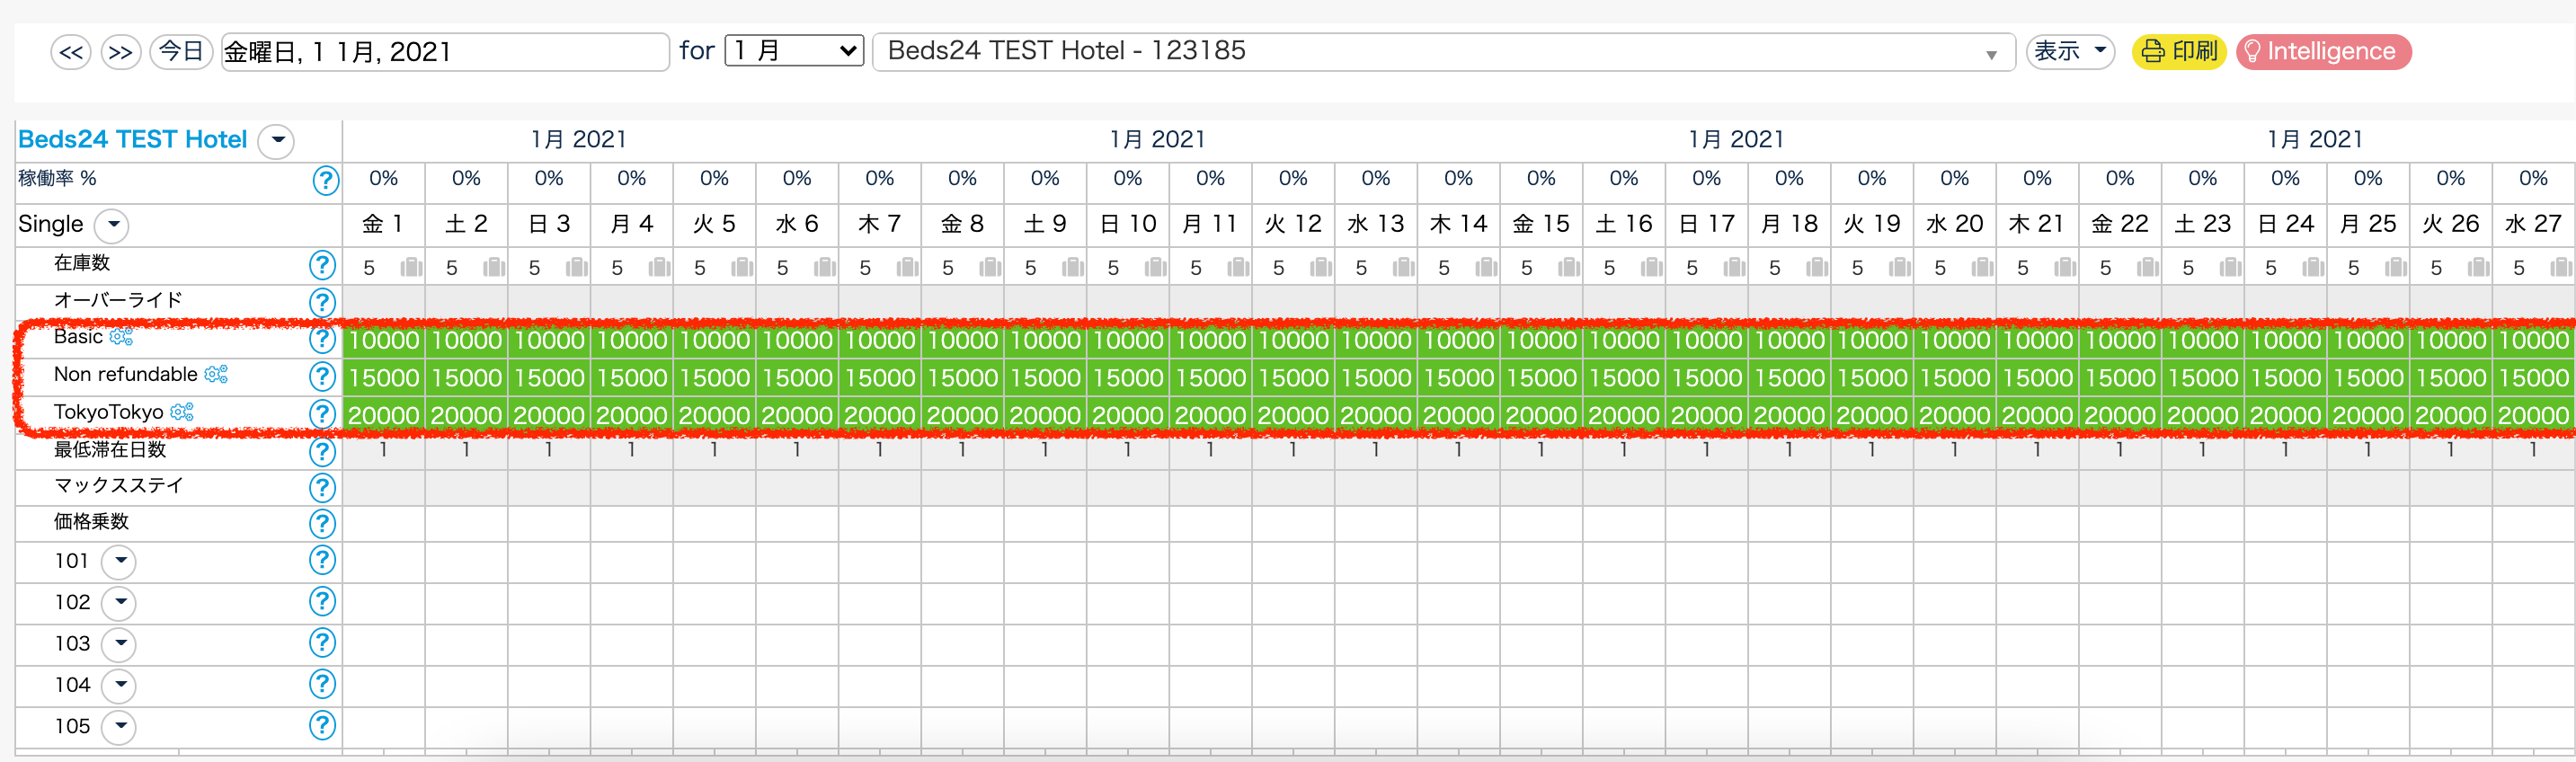Open help icon for 在庫数 row

[x=322, y=265]
